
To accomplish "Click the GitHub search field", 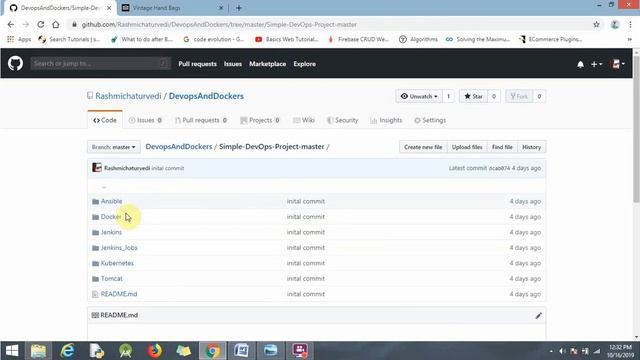I will click(x=100, y=63).
